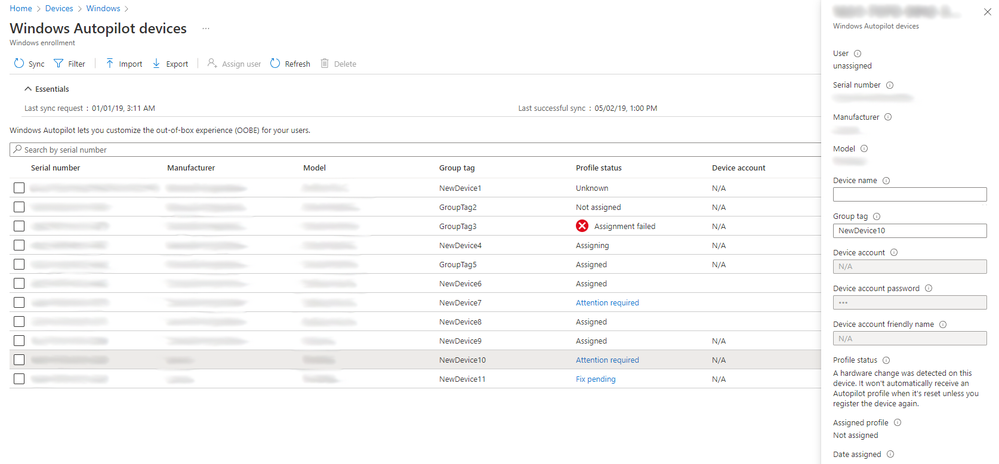The image size is (999, 464).
Task: Click the Device name input field
Action: click(x=910, y=194)
